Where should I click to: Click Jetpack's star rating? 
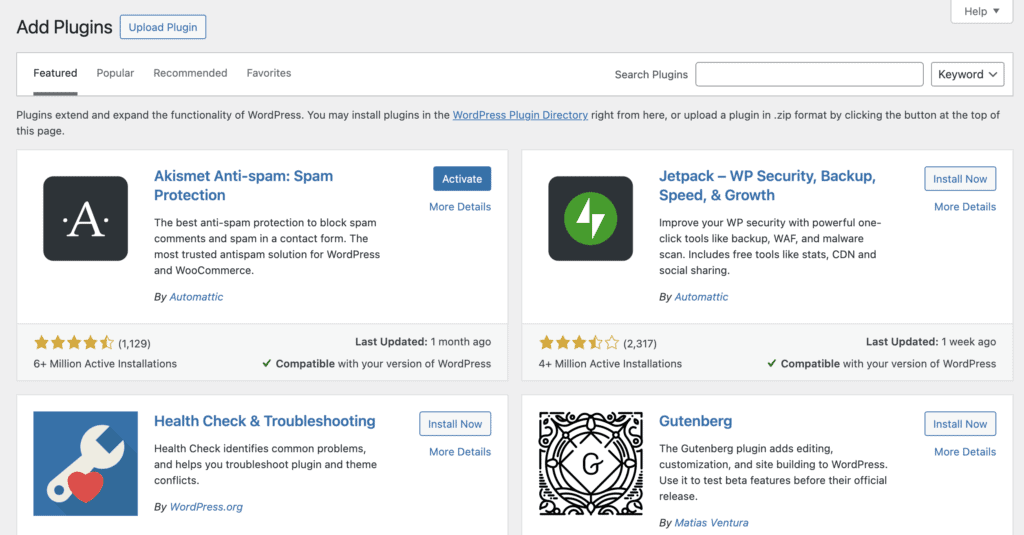[x=579, y=342]
